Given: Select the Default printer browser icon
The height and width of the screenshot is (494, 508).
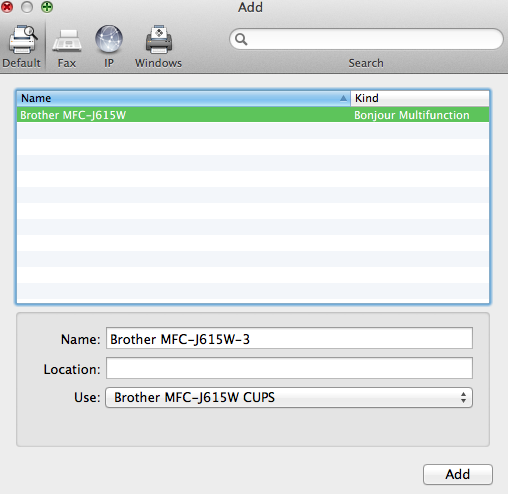Looking at the screenshot, I should (x=22, y=40).
